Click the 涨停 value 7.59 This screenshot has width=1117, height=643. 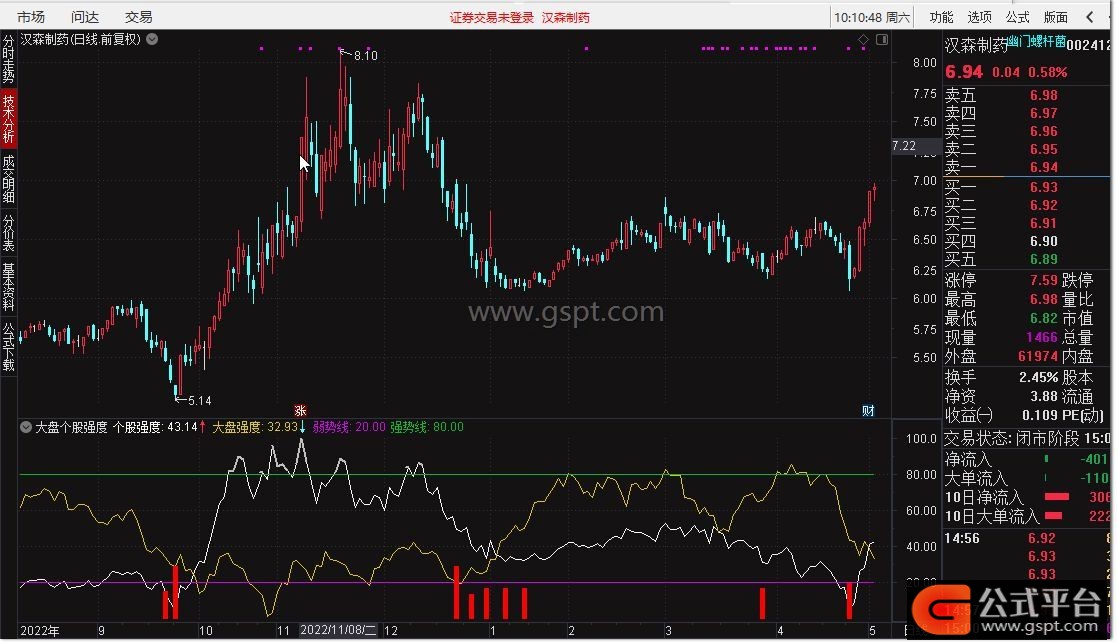pyautogui.click(x=1044, y=281)
